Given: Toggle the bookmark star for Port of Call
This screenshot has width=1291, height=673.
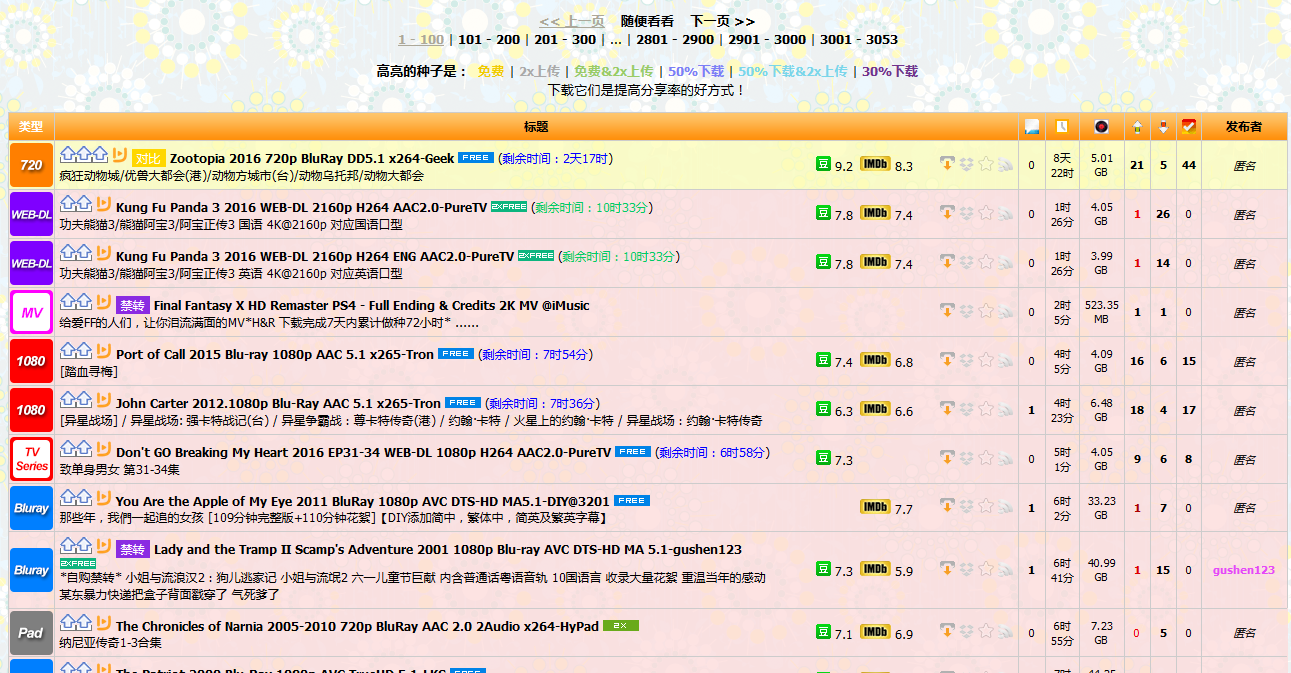Looking at the screenshot, I should (986, 360).
